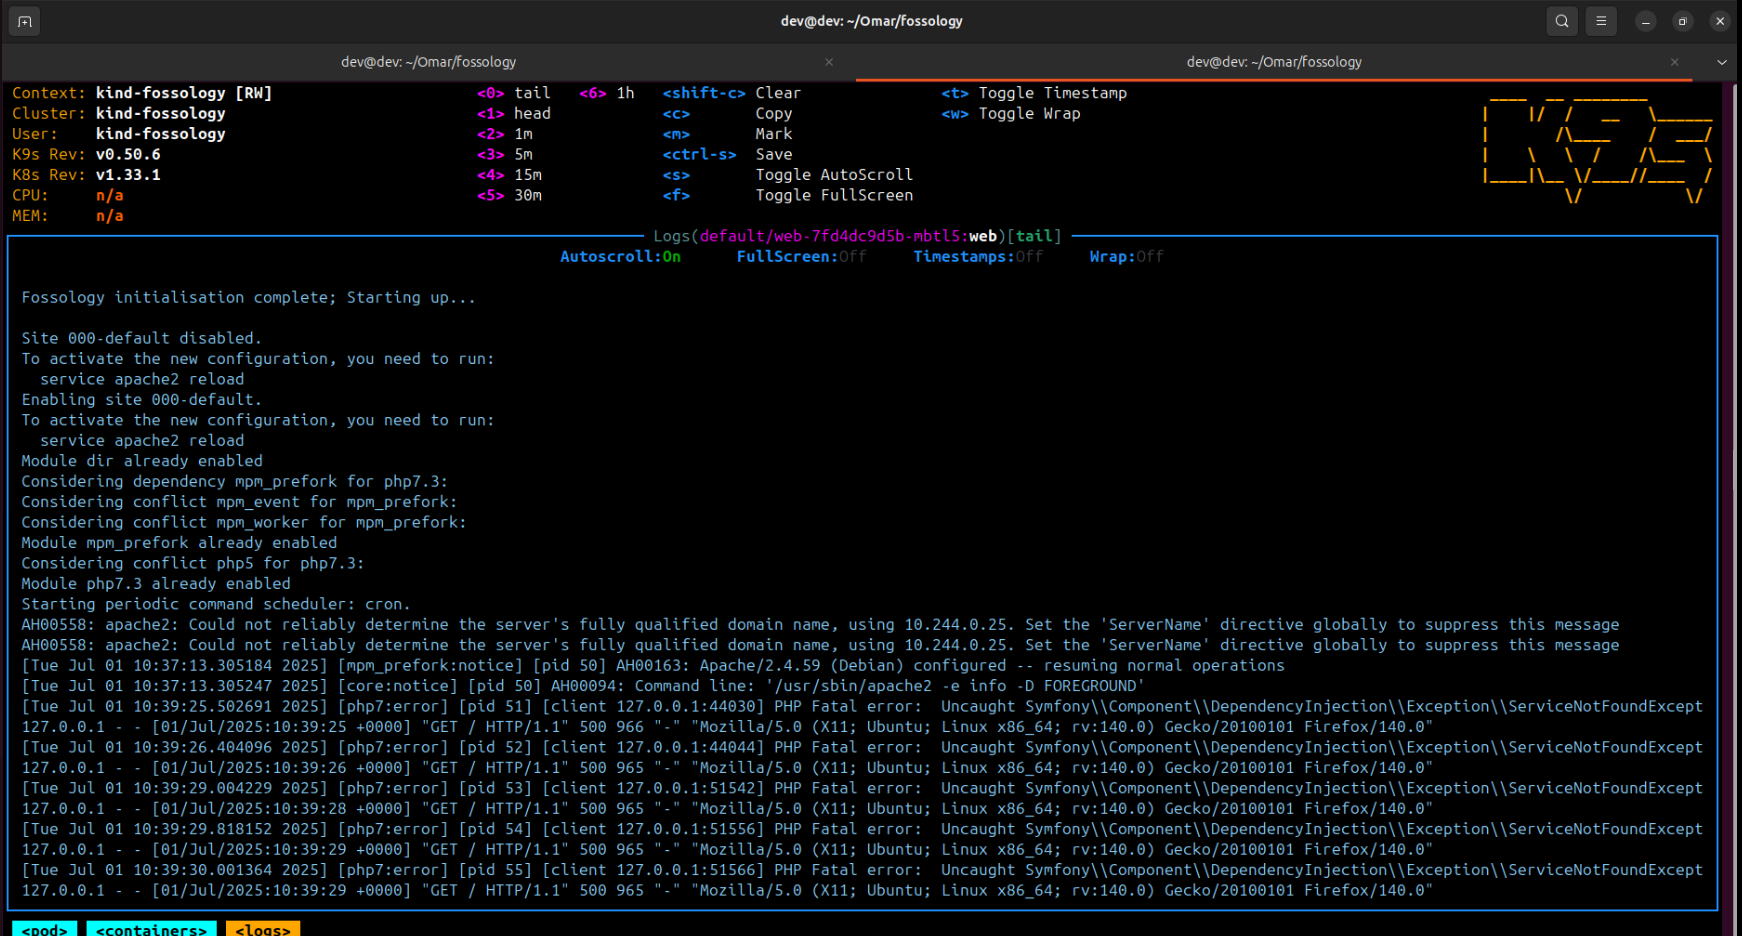Minimize the terminal window
This screenshot has width=1742, height=936.
[x=1645, y=21]
